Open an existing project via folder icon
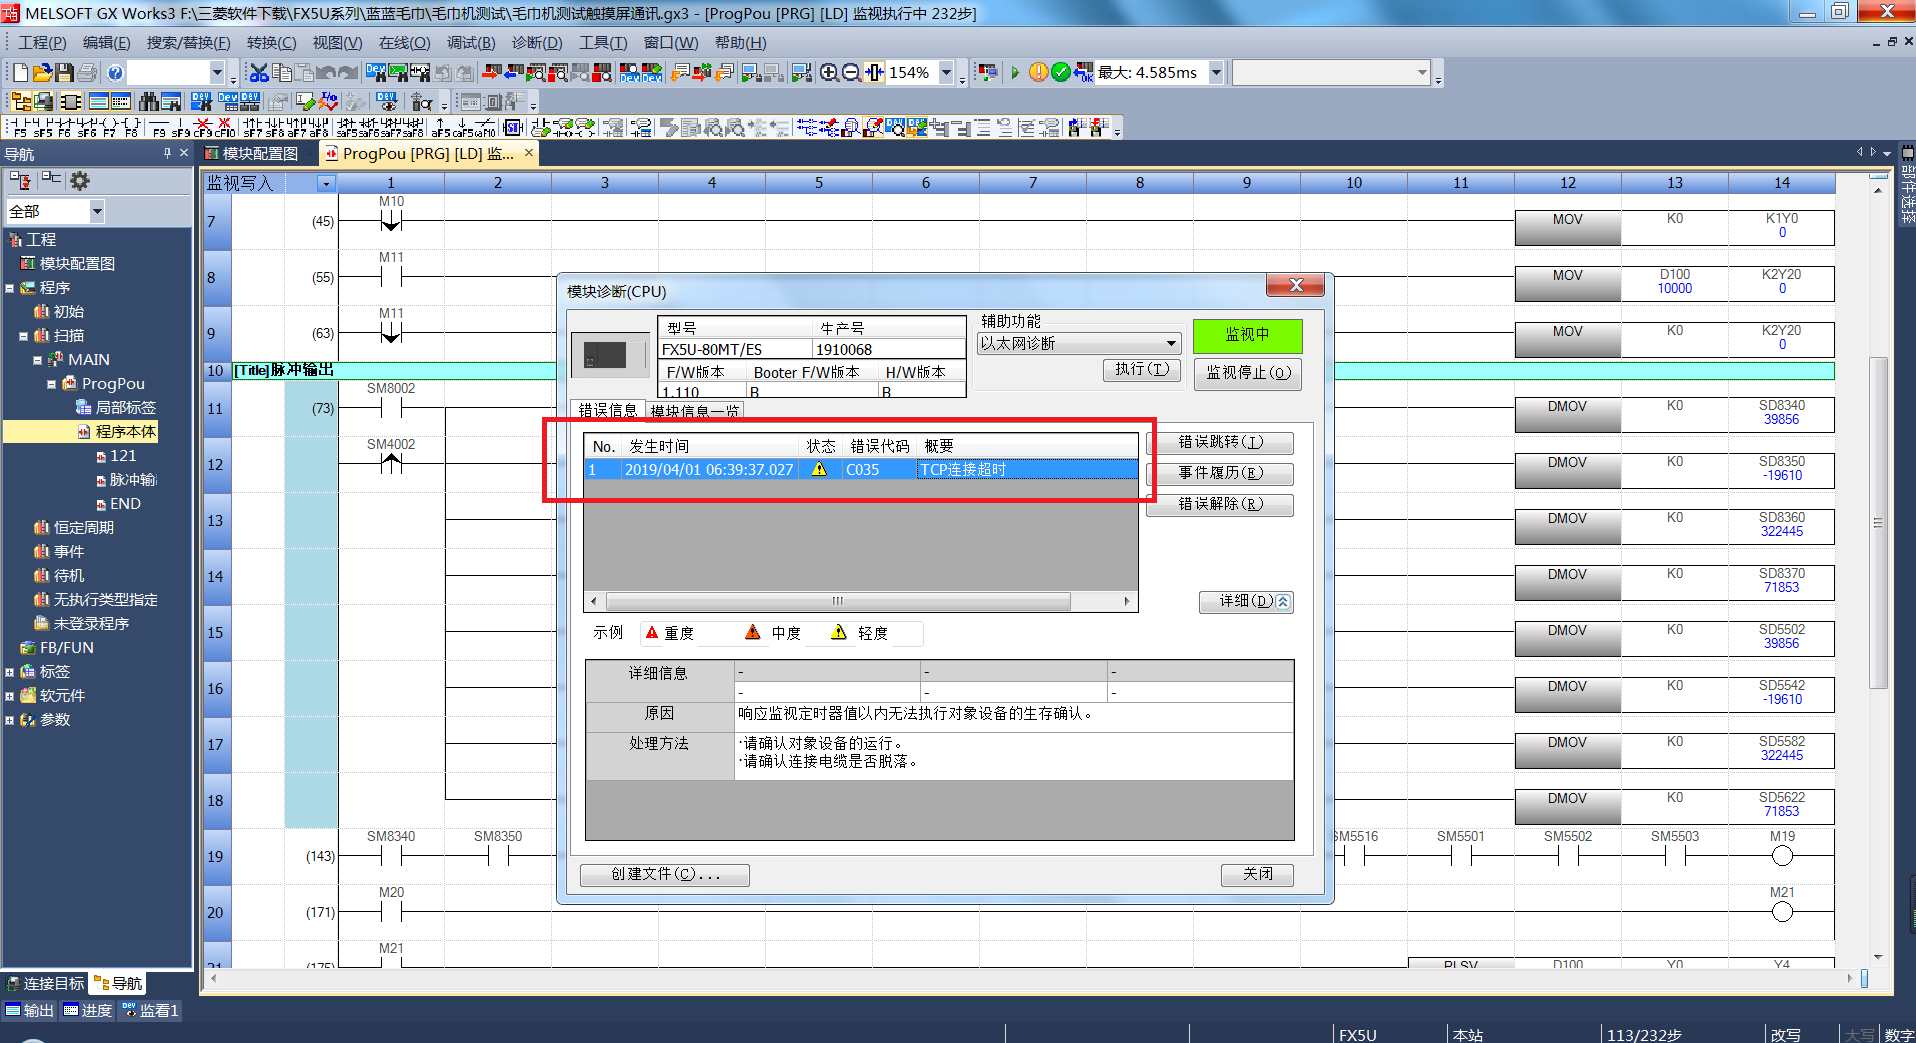Image resolution: width=1916 pixels, height=1043 pixels. (42, 73)
